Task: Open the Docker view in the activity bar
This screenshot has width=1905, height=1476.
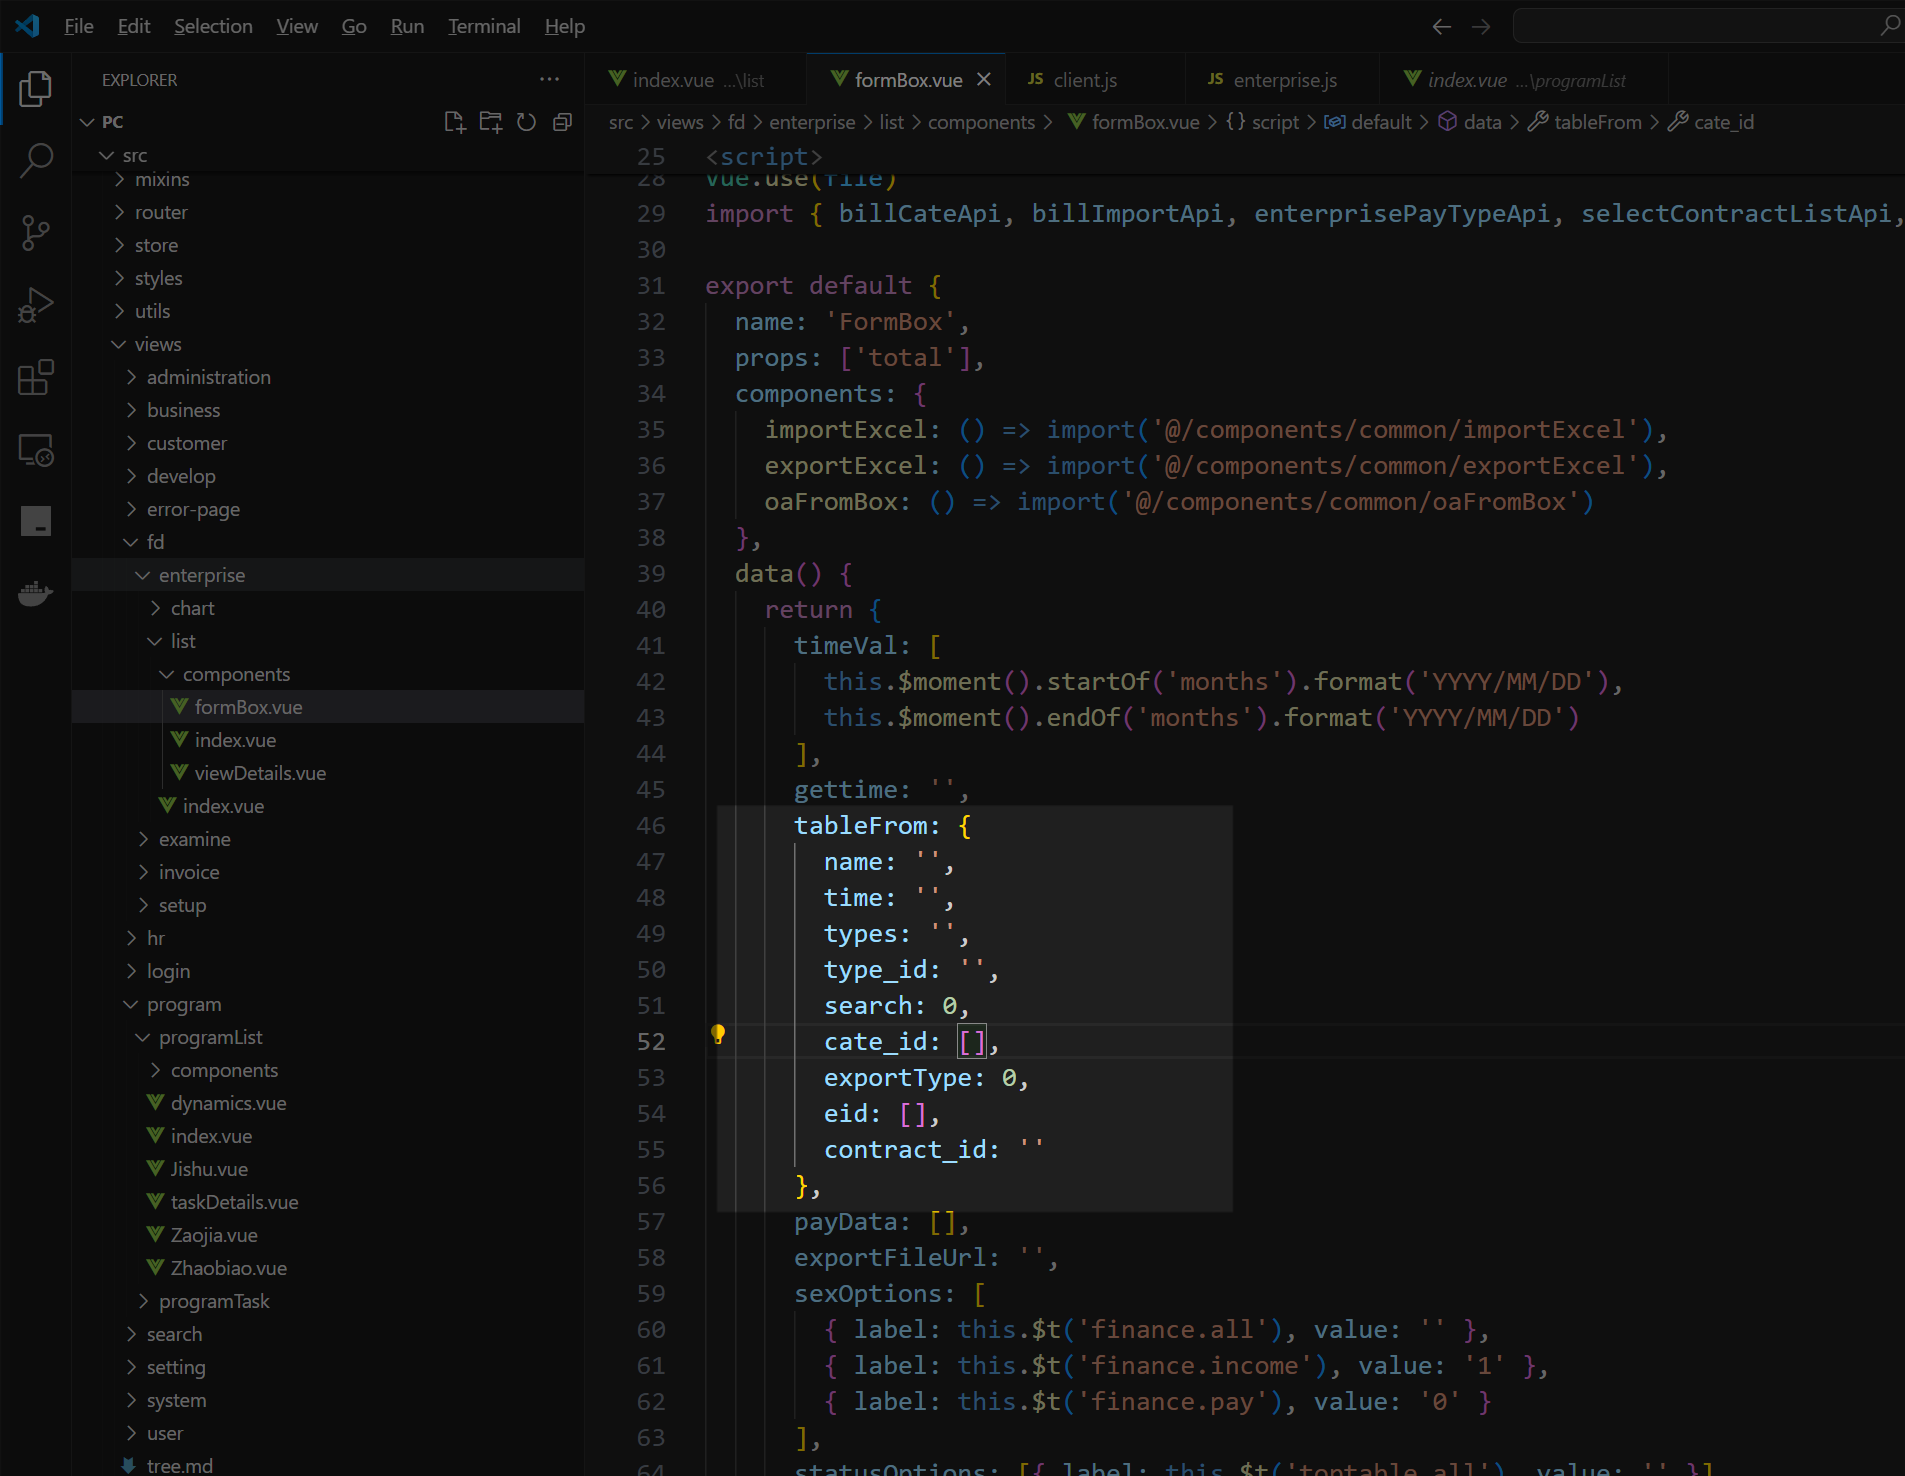Action: (x=35, y=594)
